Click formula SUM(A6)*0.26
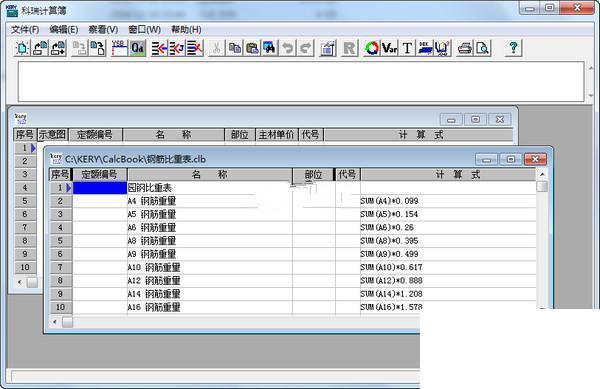 pyautogui.click(x=387, y=228)
